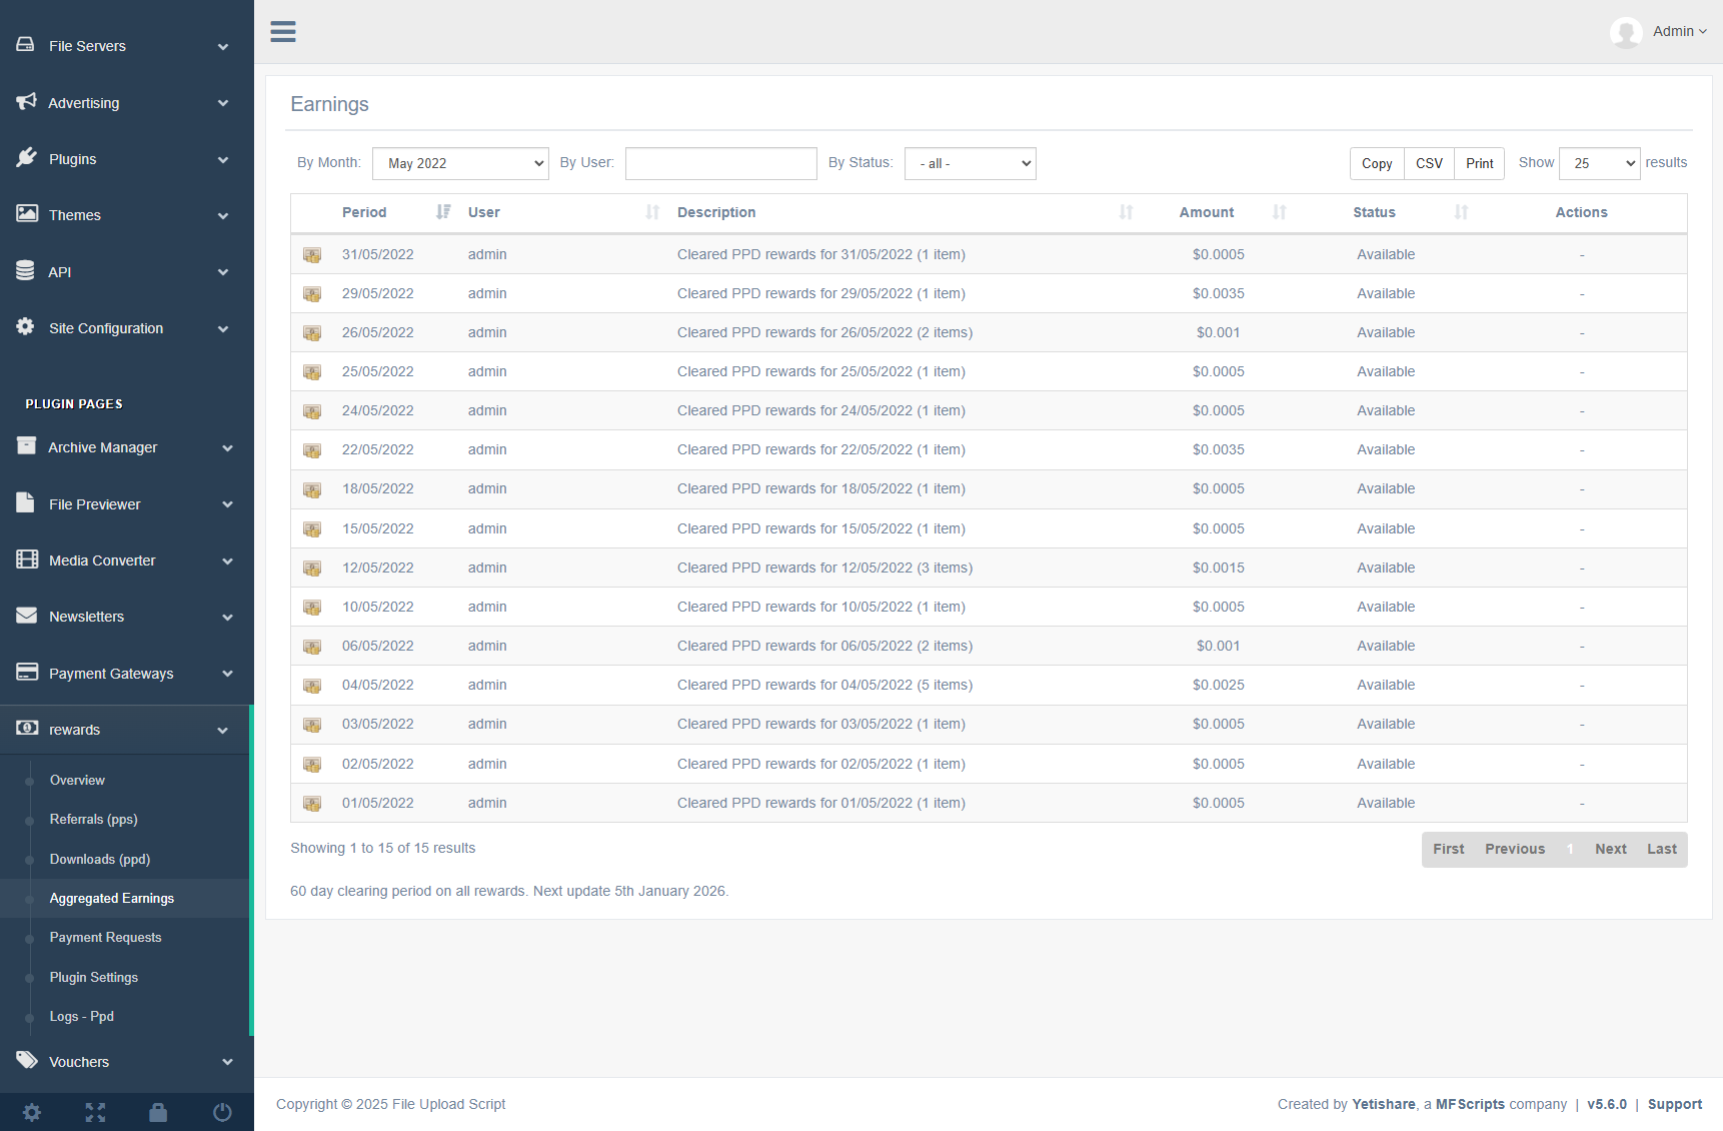Select Downloads (ppd) in rewards submenu
Viewport: 1723px width, 1131px height.
(100, 859)
